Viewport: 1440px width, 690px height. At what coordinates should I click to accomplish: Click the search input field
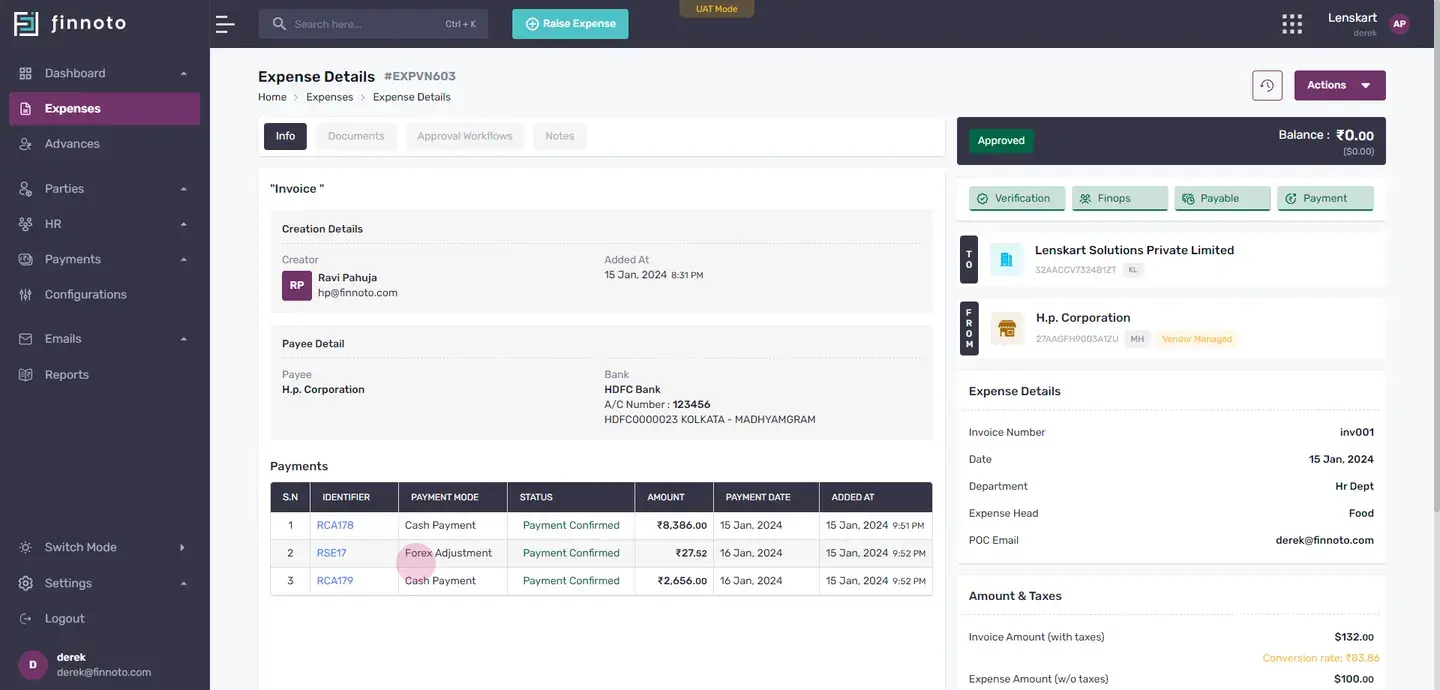point(373,24)
